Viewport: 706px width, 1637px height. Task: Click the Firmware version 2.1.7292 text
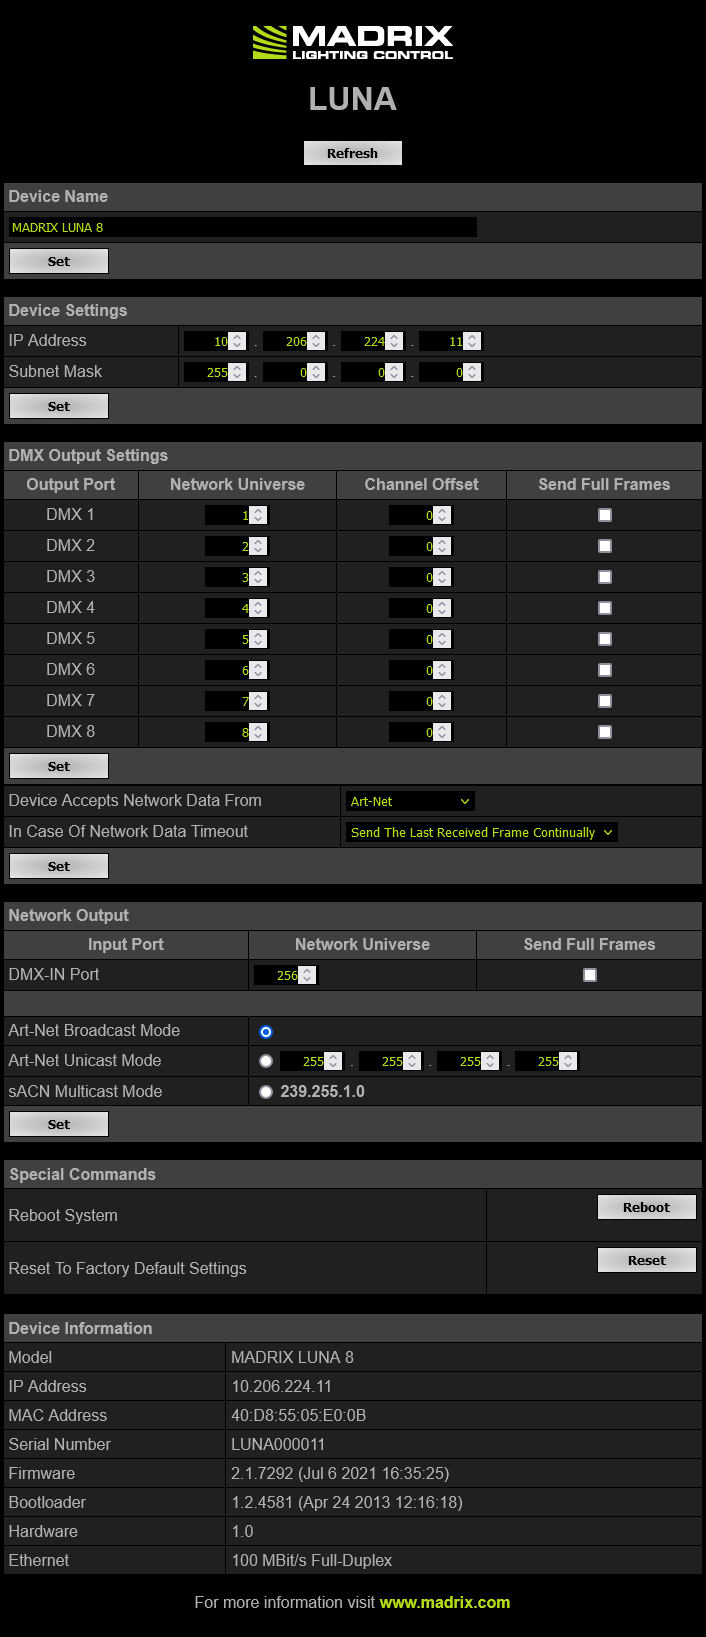pos(340,1473)
